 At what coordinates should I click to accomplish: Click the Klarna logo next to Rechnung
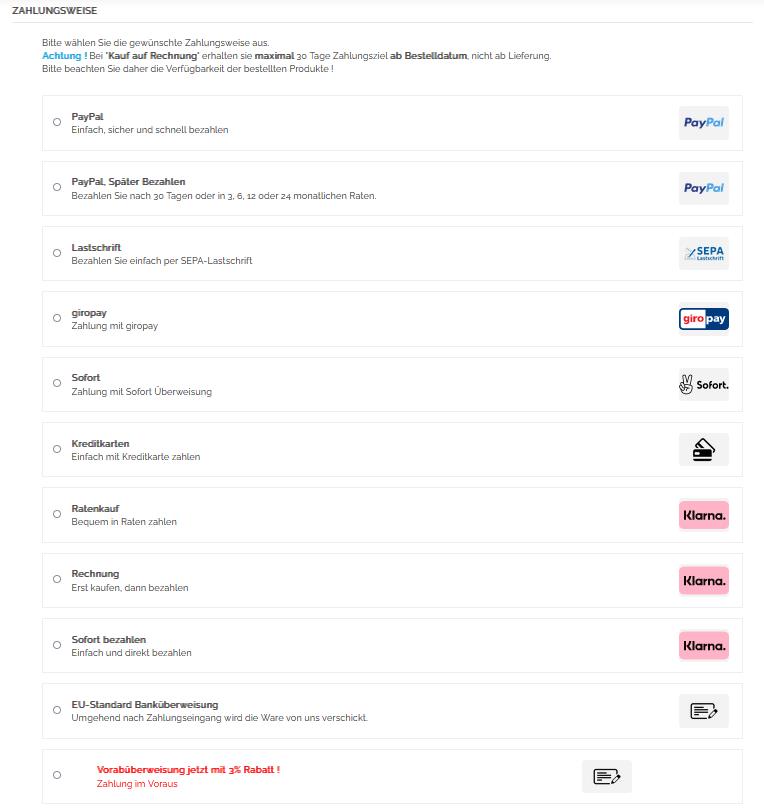[703, 581]
